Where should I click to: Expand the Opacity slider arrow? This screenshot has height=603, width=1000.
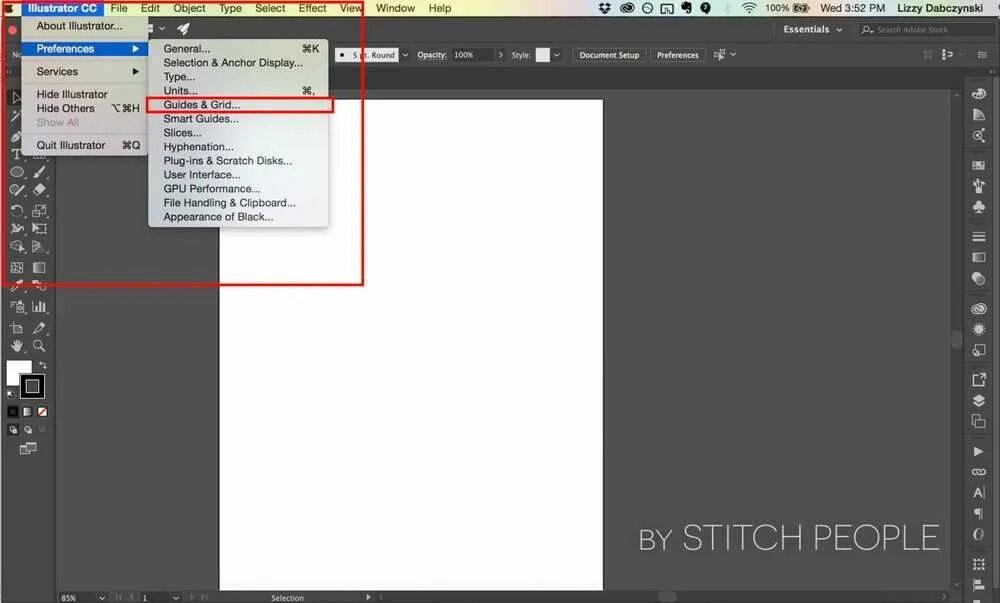[x=500, y=55]
